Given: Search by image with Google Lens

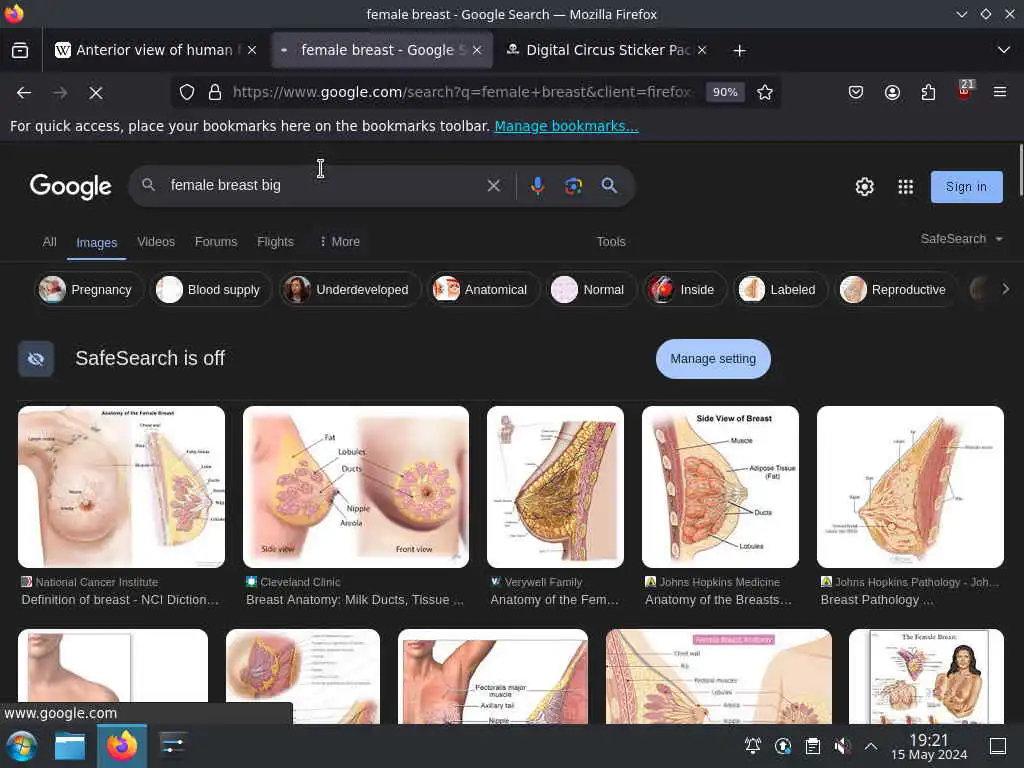Looking at the screenshot, I should 573,186.
